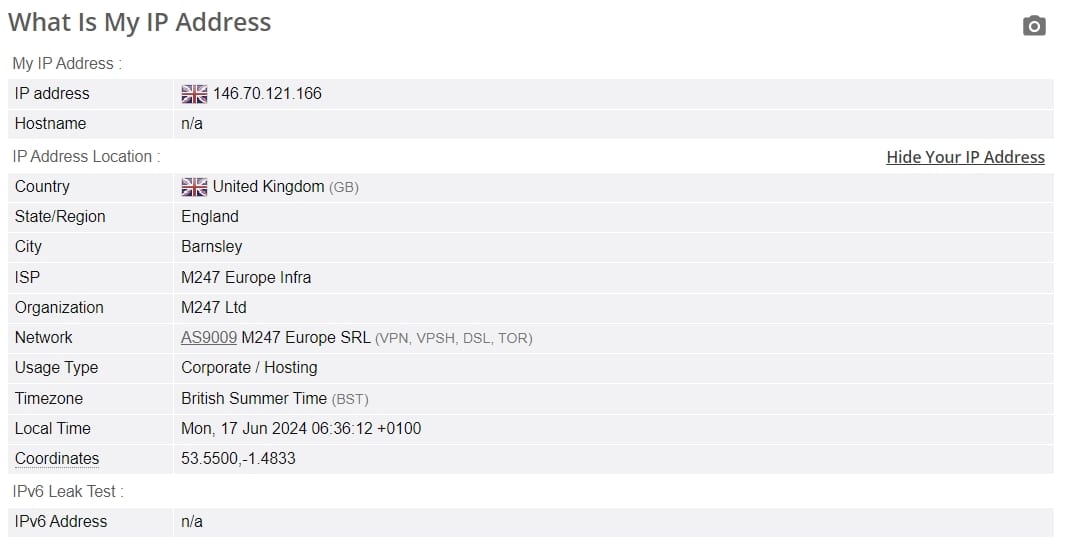Open the AS9009 network link

tap(208, 338)
